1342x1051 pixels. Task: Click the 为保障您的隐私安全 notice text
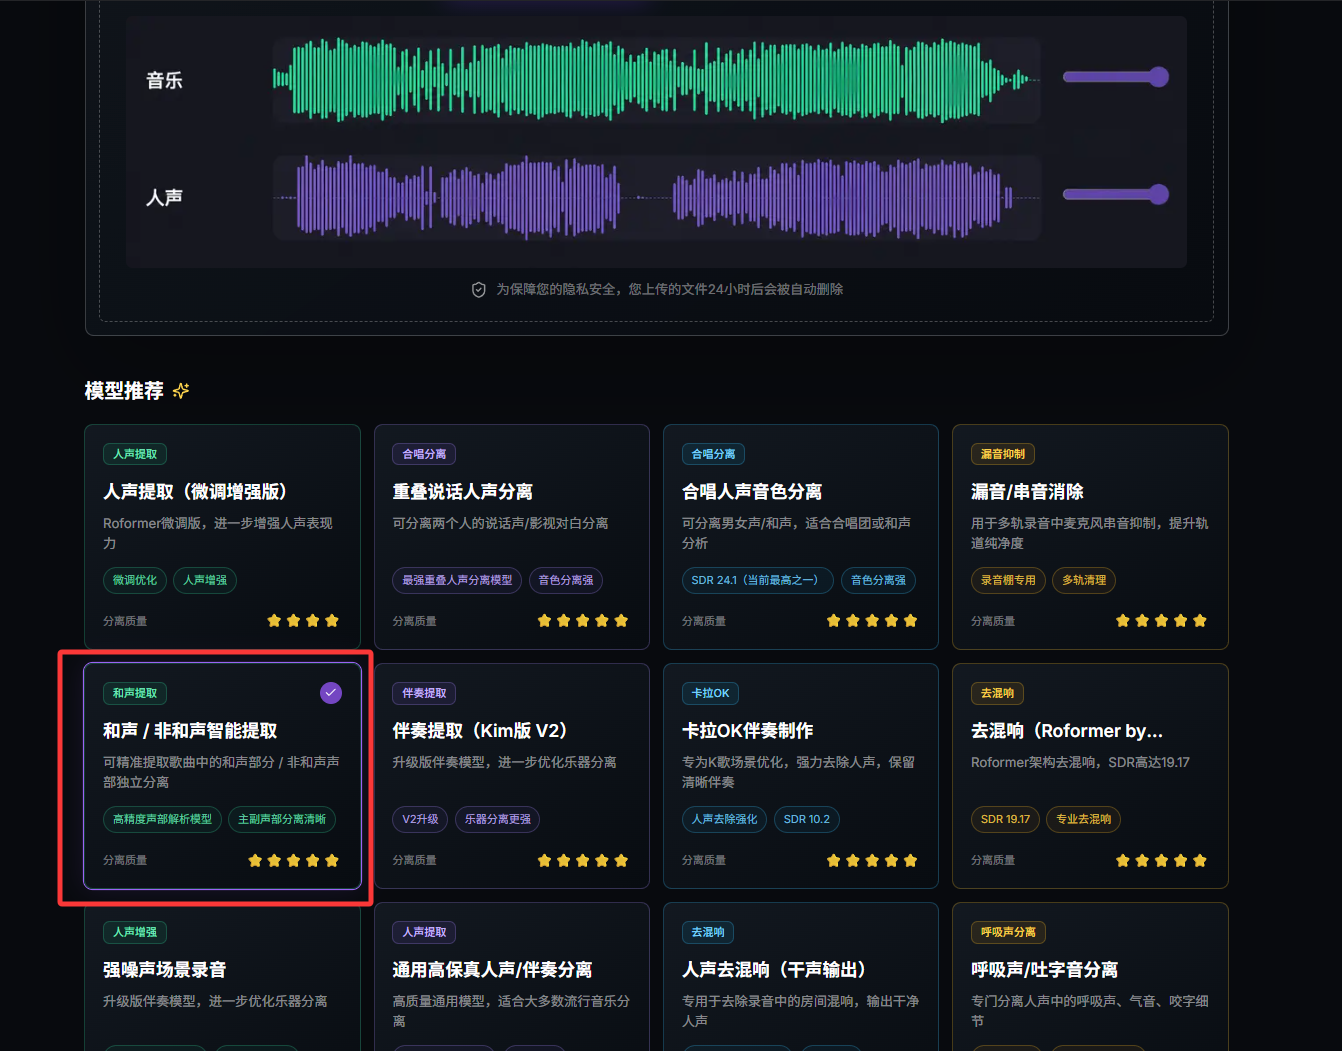point(670,289)
